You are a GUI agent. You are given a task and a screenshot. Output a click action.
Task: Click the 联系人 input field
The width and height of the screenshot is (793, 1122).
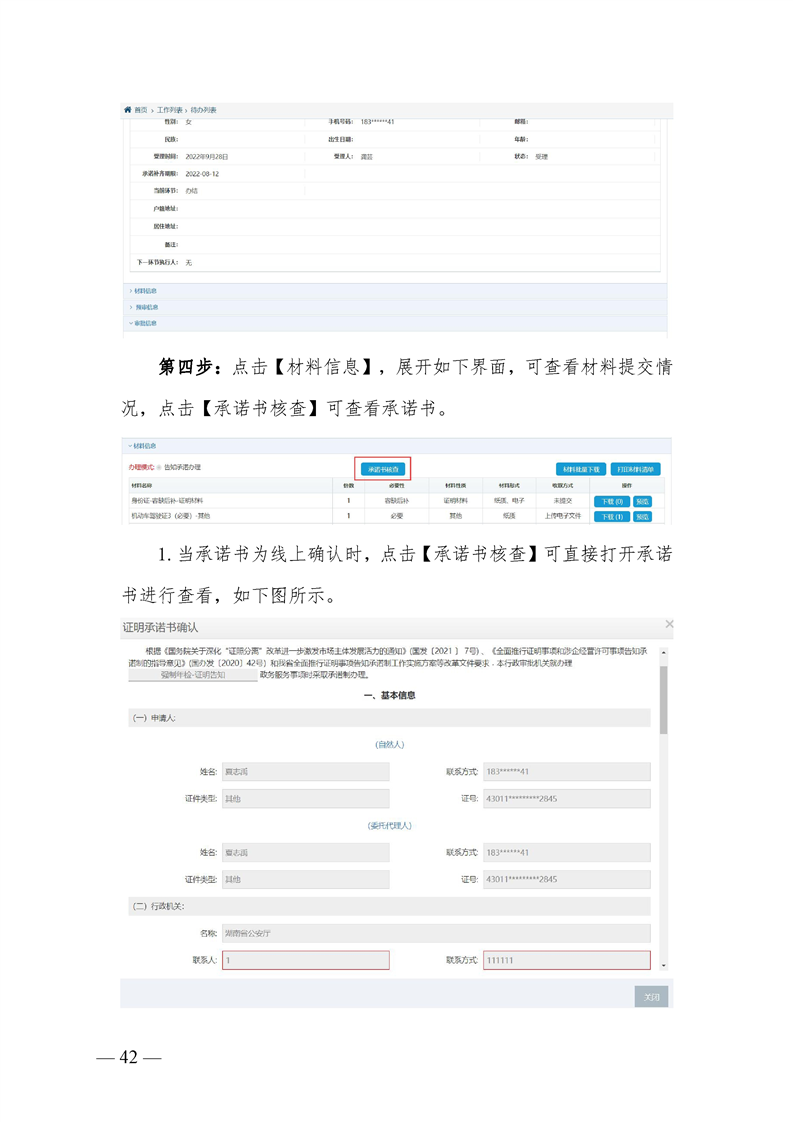pos(305,960)
